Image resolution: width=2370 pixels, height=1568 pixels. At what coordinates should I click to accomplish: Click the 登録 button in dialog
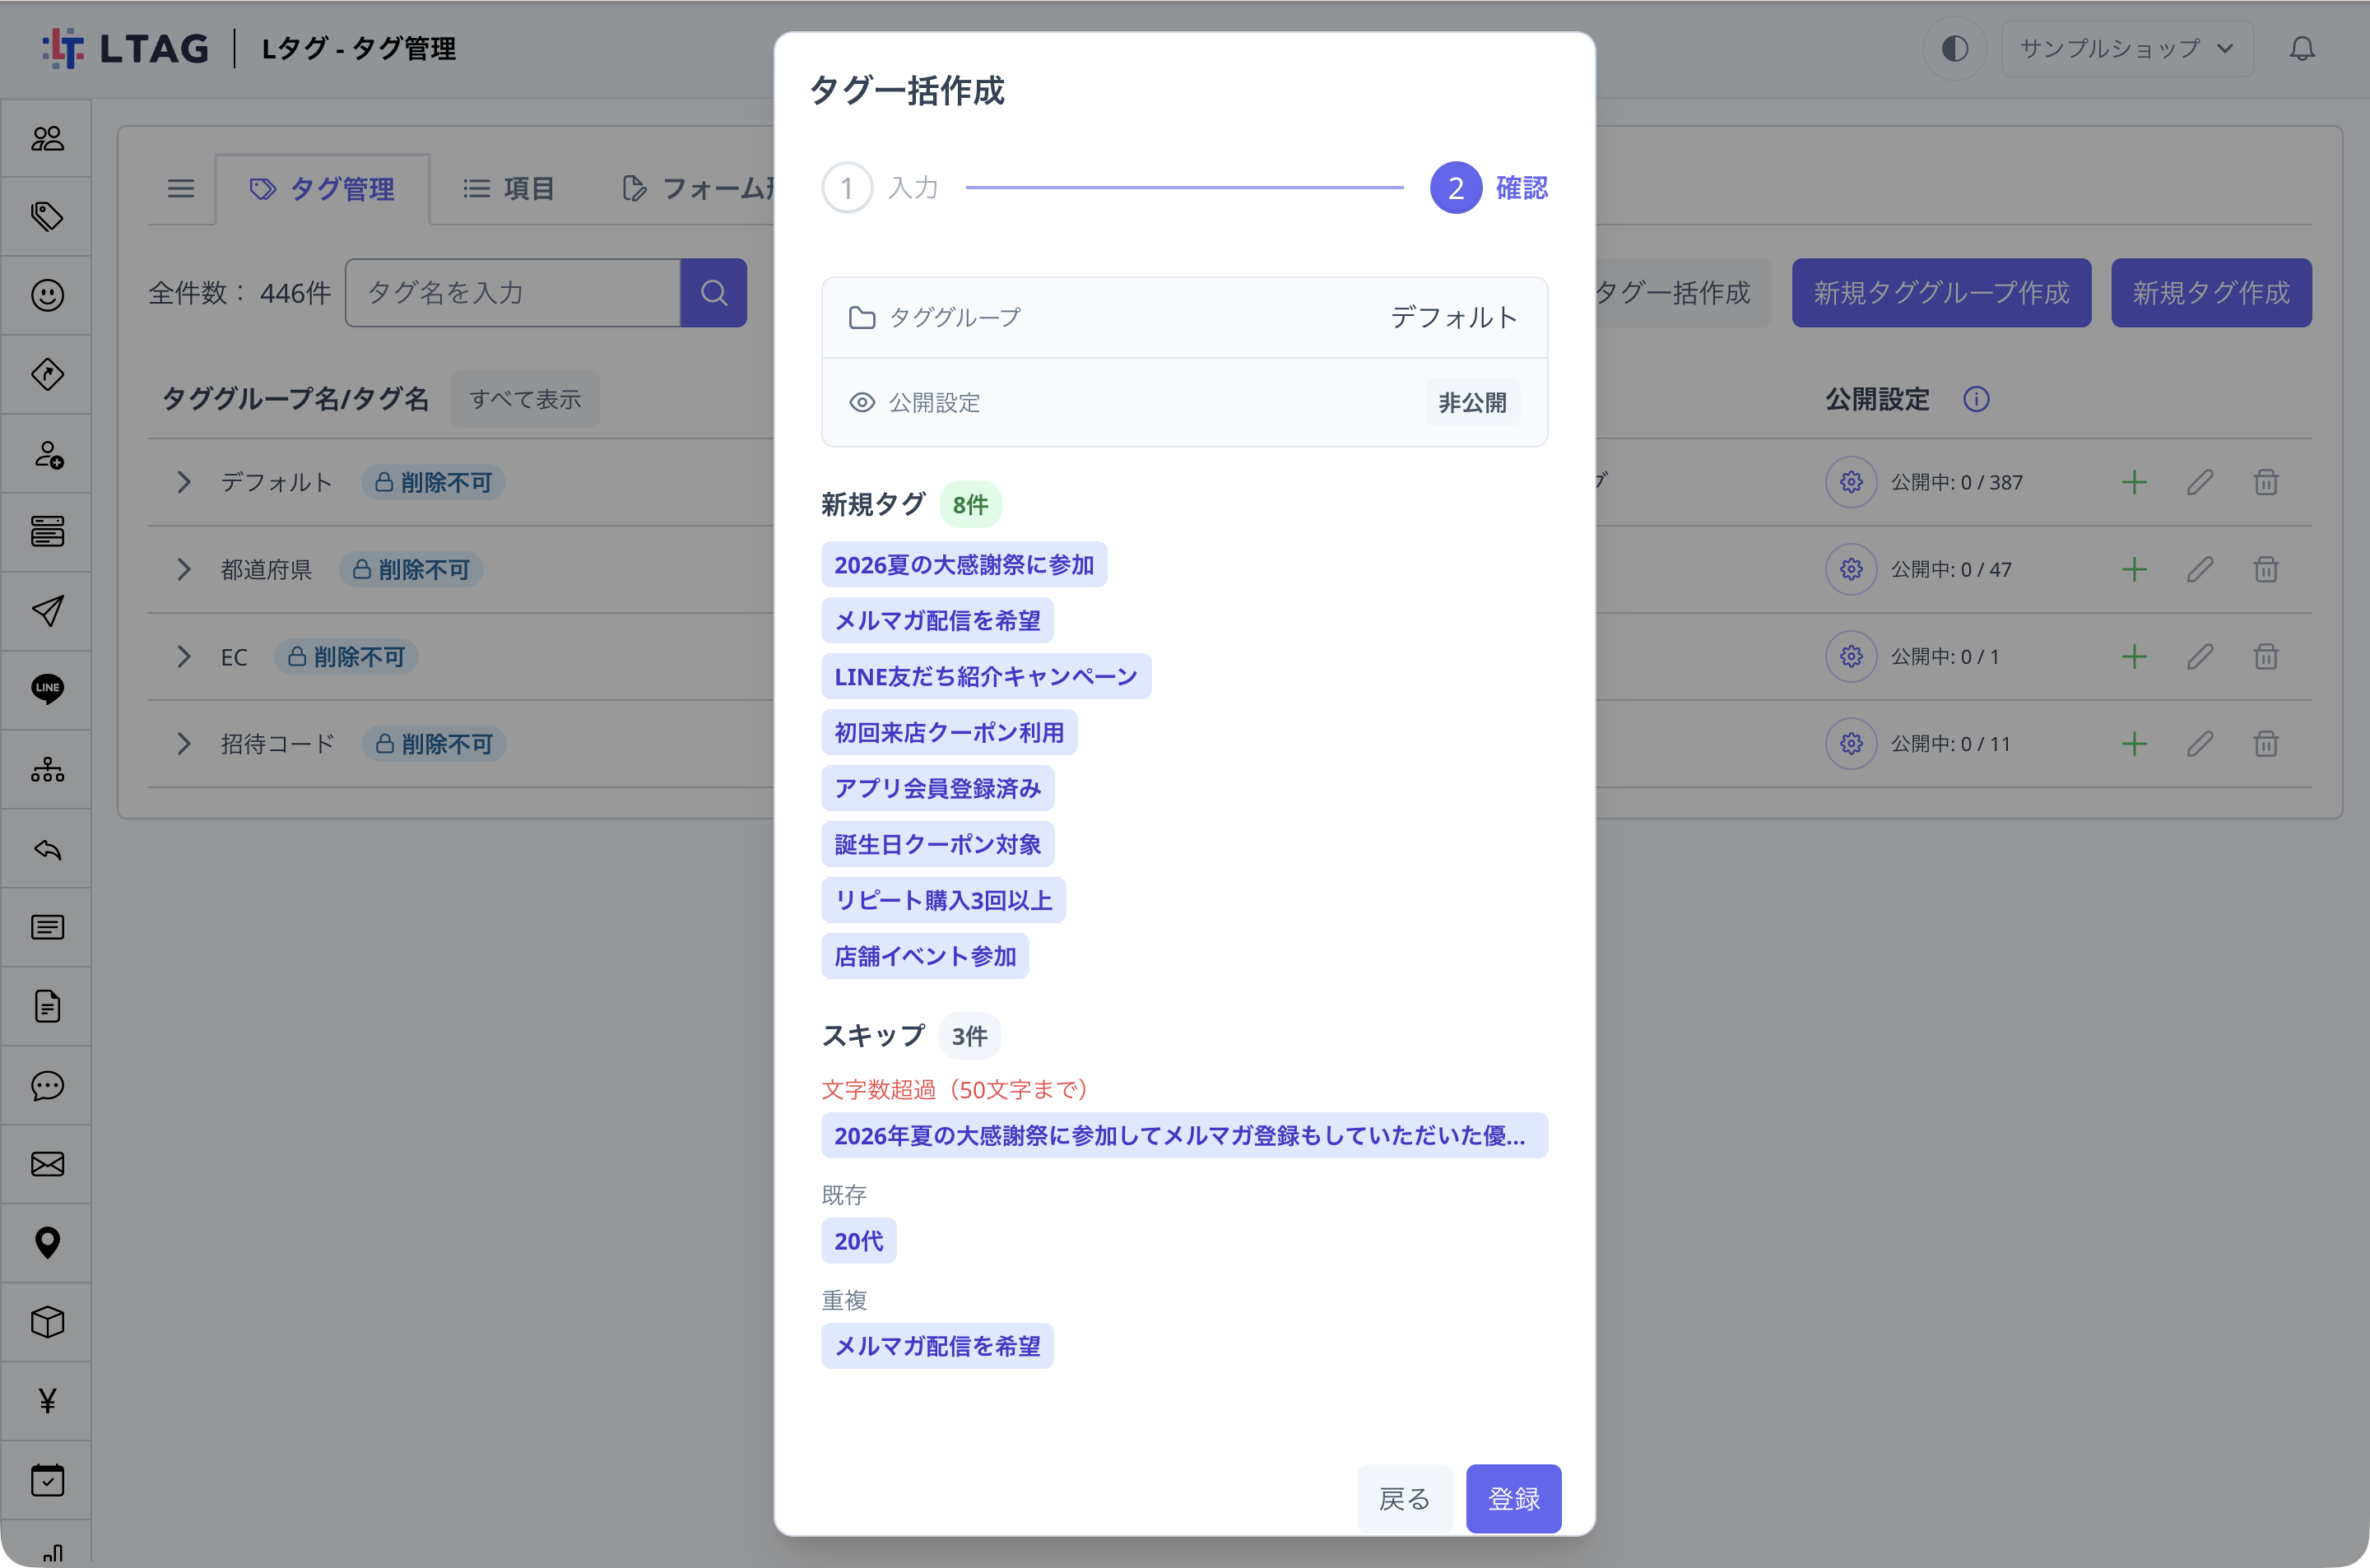(x=1513, y=1498)
